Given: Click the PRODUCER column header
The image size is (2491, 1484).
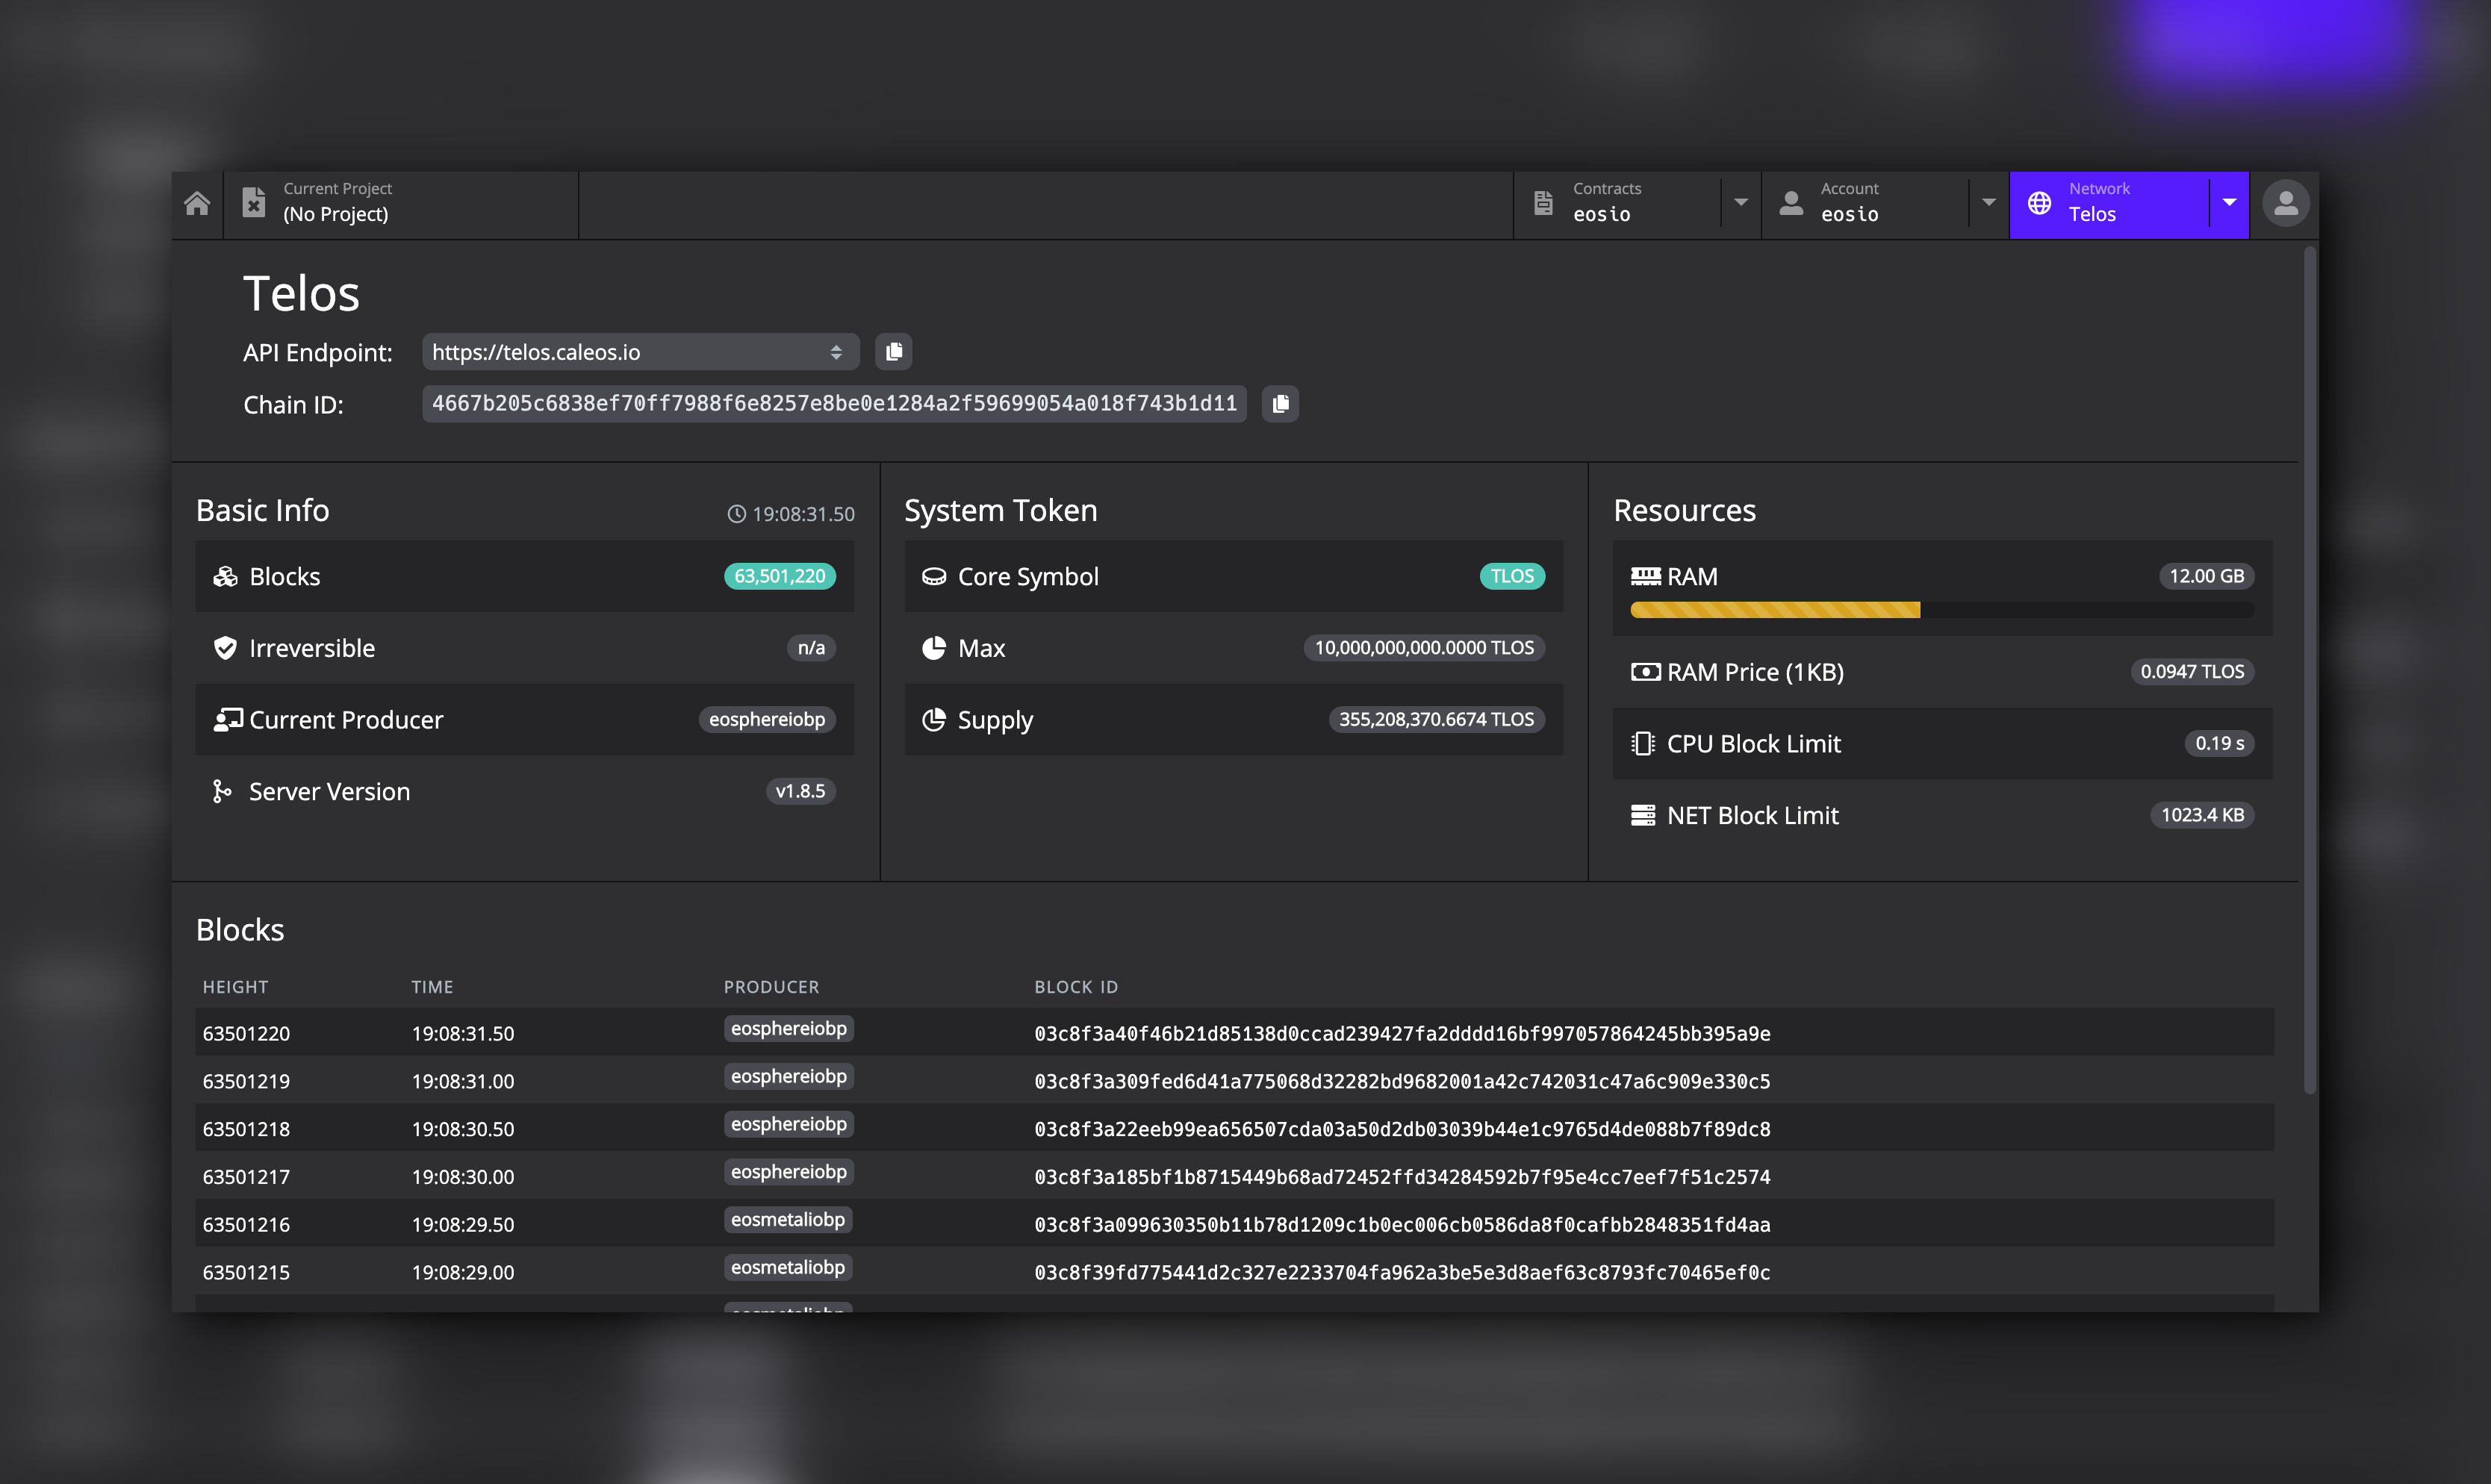Looking at the screenshot, I should tap(771, 987).
